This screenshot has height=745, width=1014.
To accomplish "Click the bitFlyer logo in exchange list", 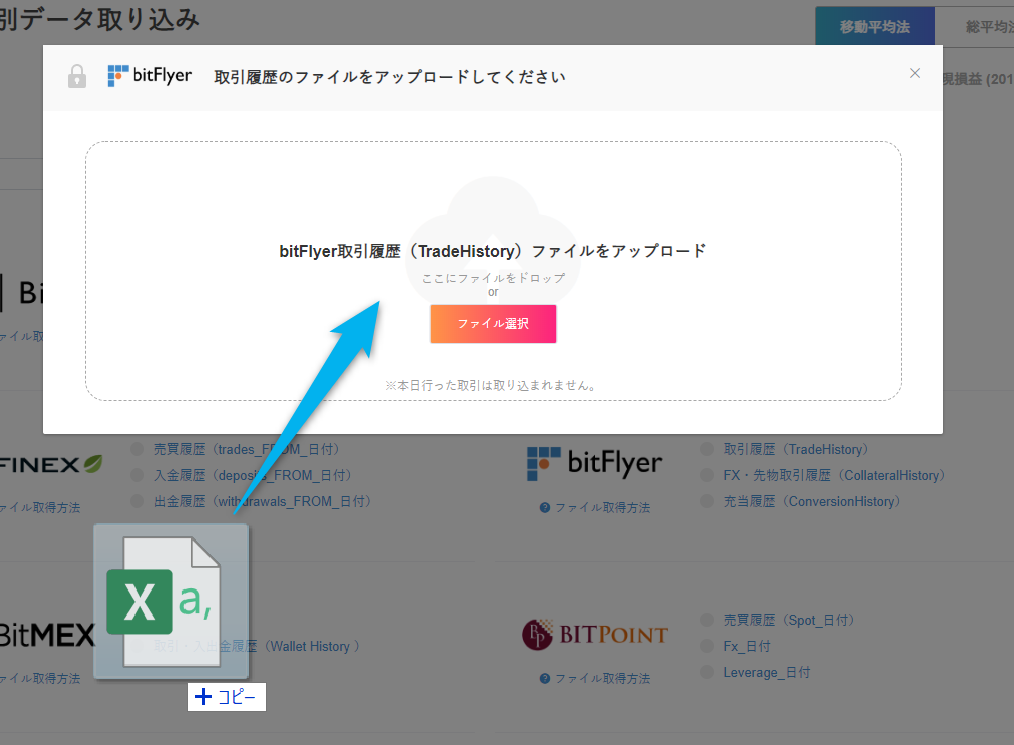I will [x=594, y=463].
